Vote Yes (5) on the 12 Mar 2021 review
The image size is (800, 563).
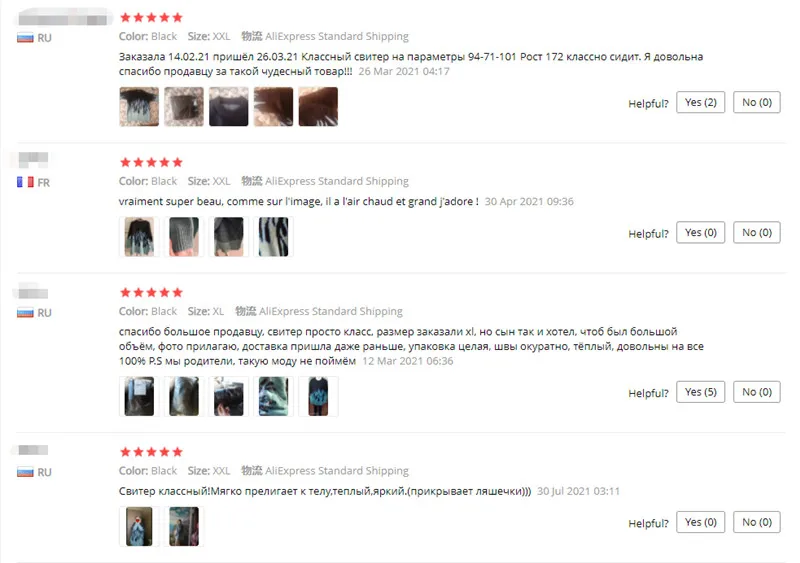pyautogui.click(x=700, y=392)
